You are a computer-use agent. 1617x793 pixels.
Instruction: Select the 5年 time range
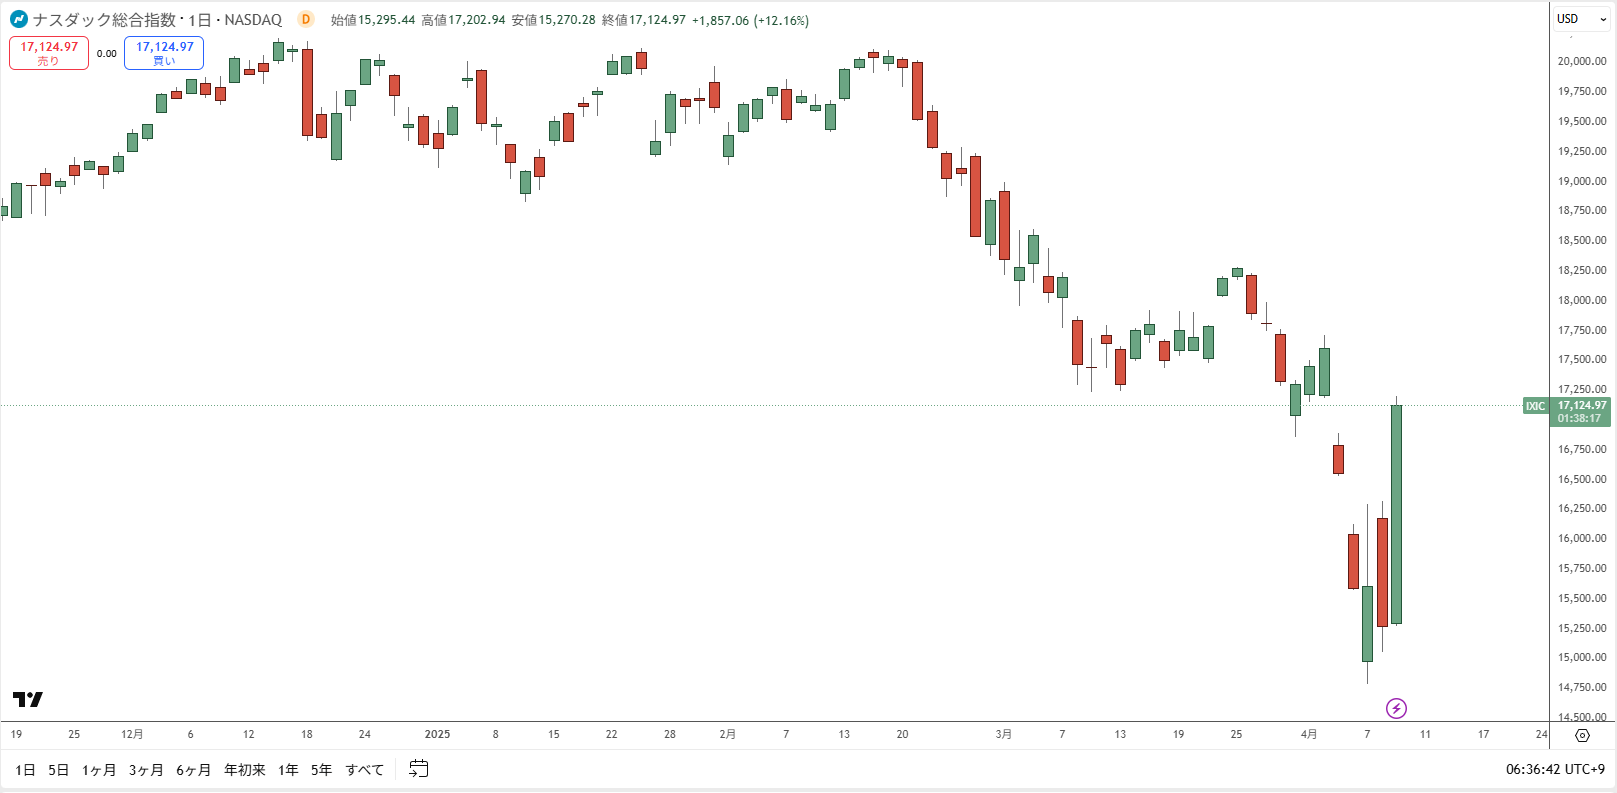point(321,770)
